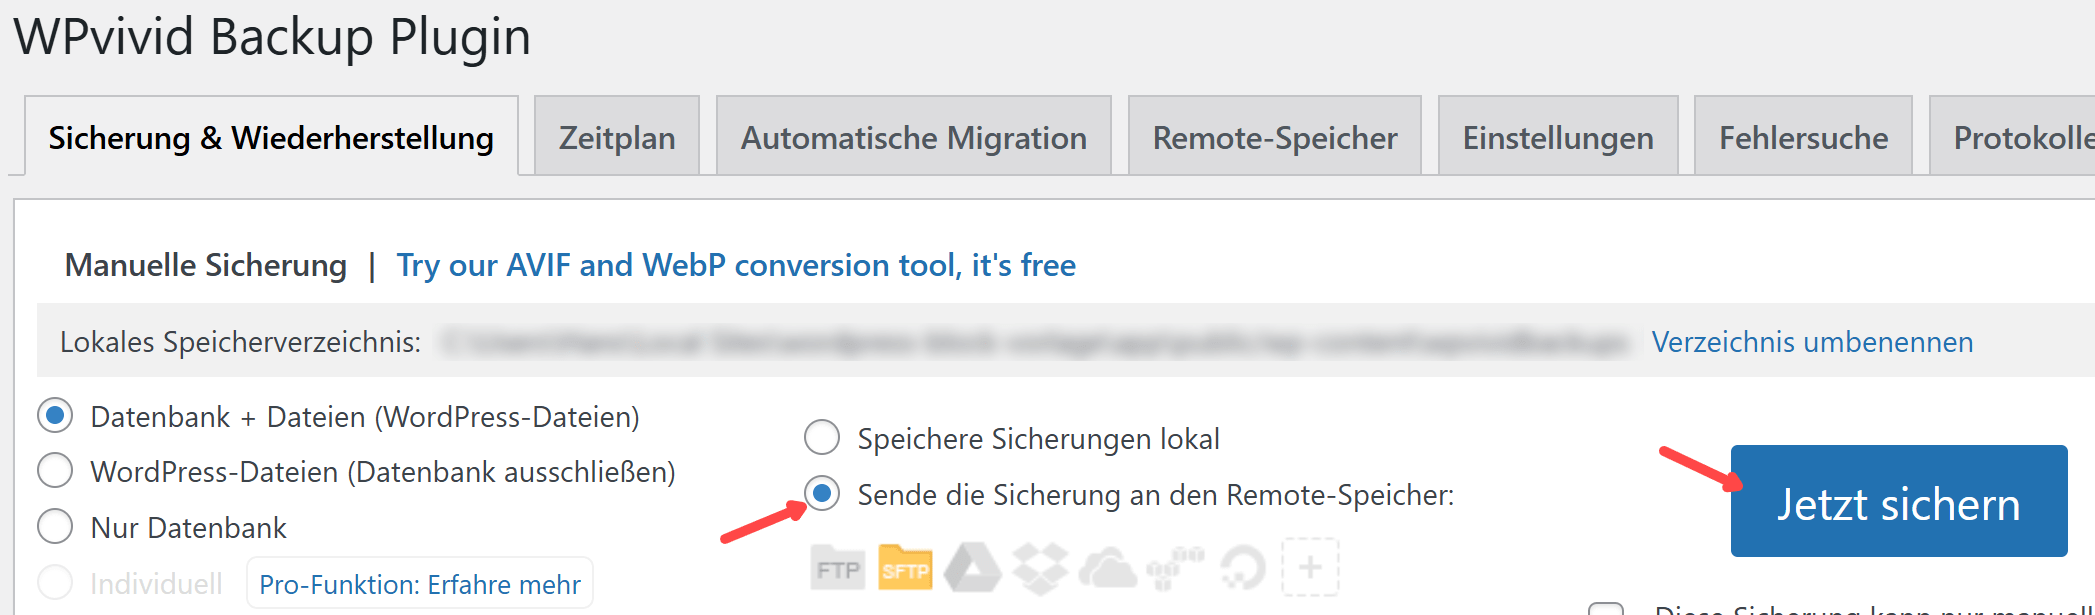Open the Zeitplan tab
This screenshot has height=615, width=2095.
(617, 137)
